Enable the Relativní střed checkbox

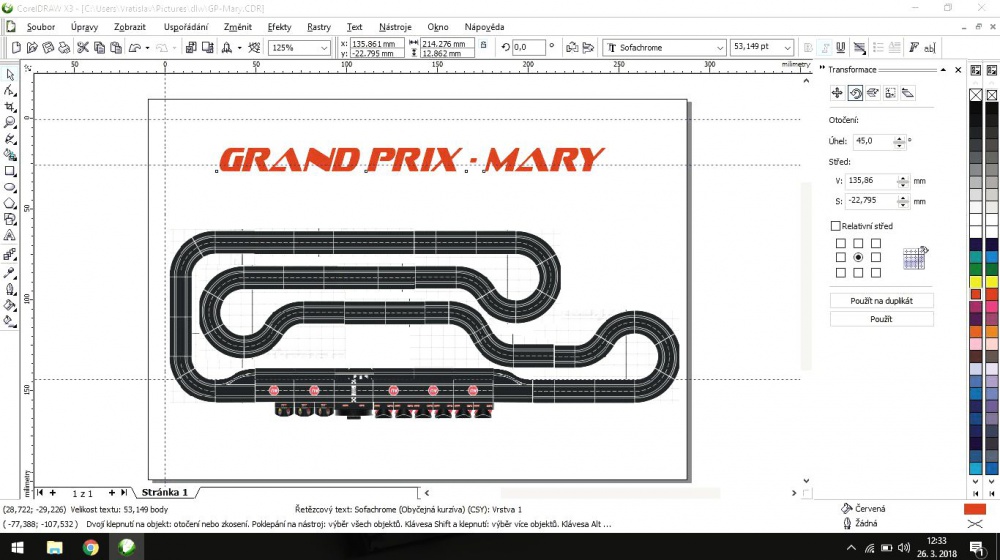coord(835,226)
